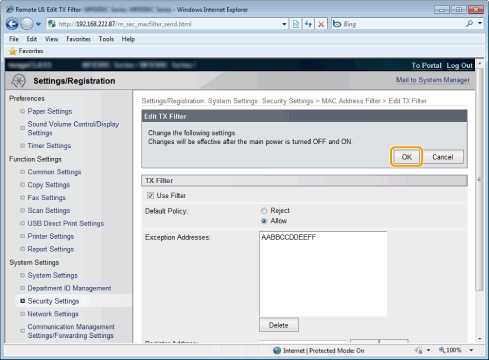This screenshot has width=489, height=360.
Task: Click the browser Back arrow button
Action: coord(12,24)
